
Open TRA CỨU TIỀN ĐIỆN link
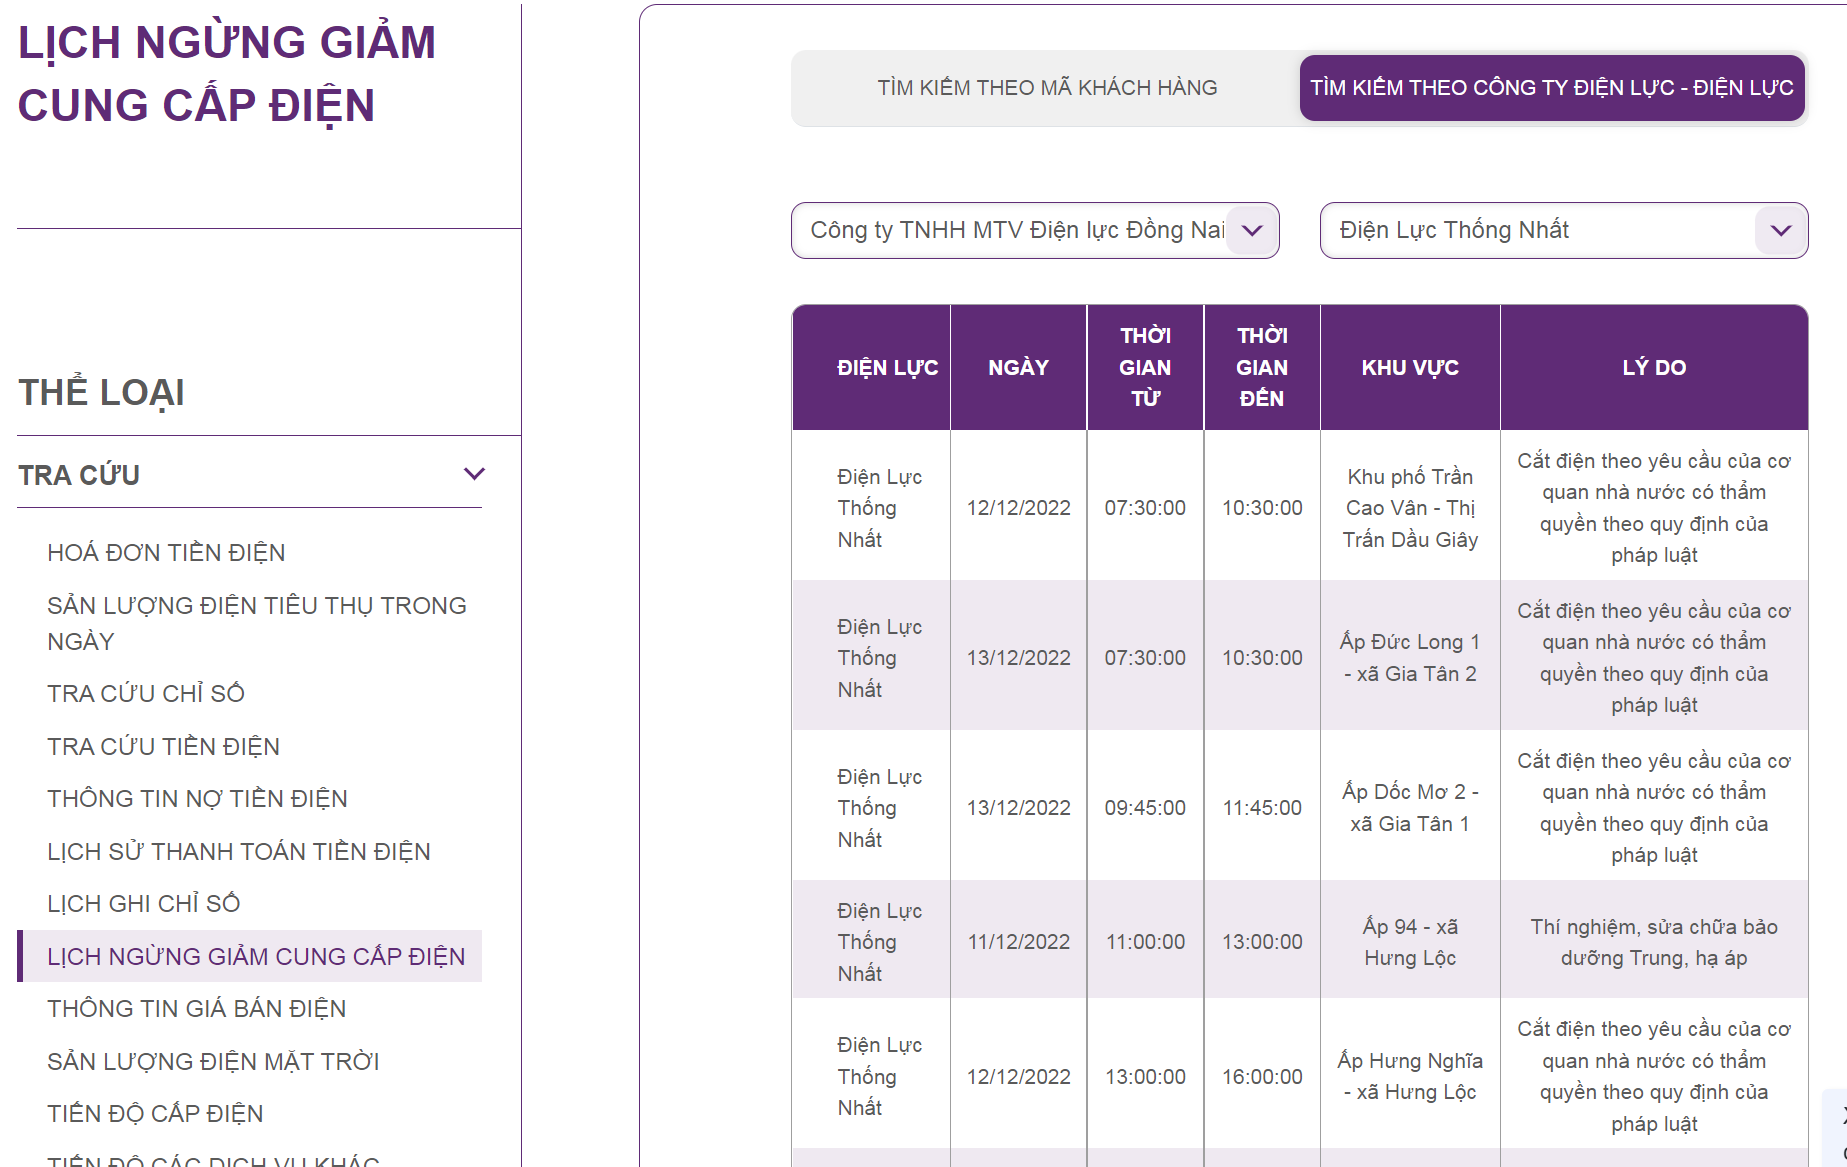(x=163, y=746)
